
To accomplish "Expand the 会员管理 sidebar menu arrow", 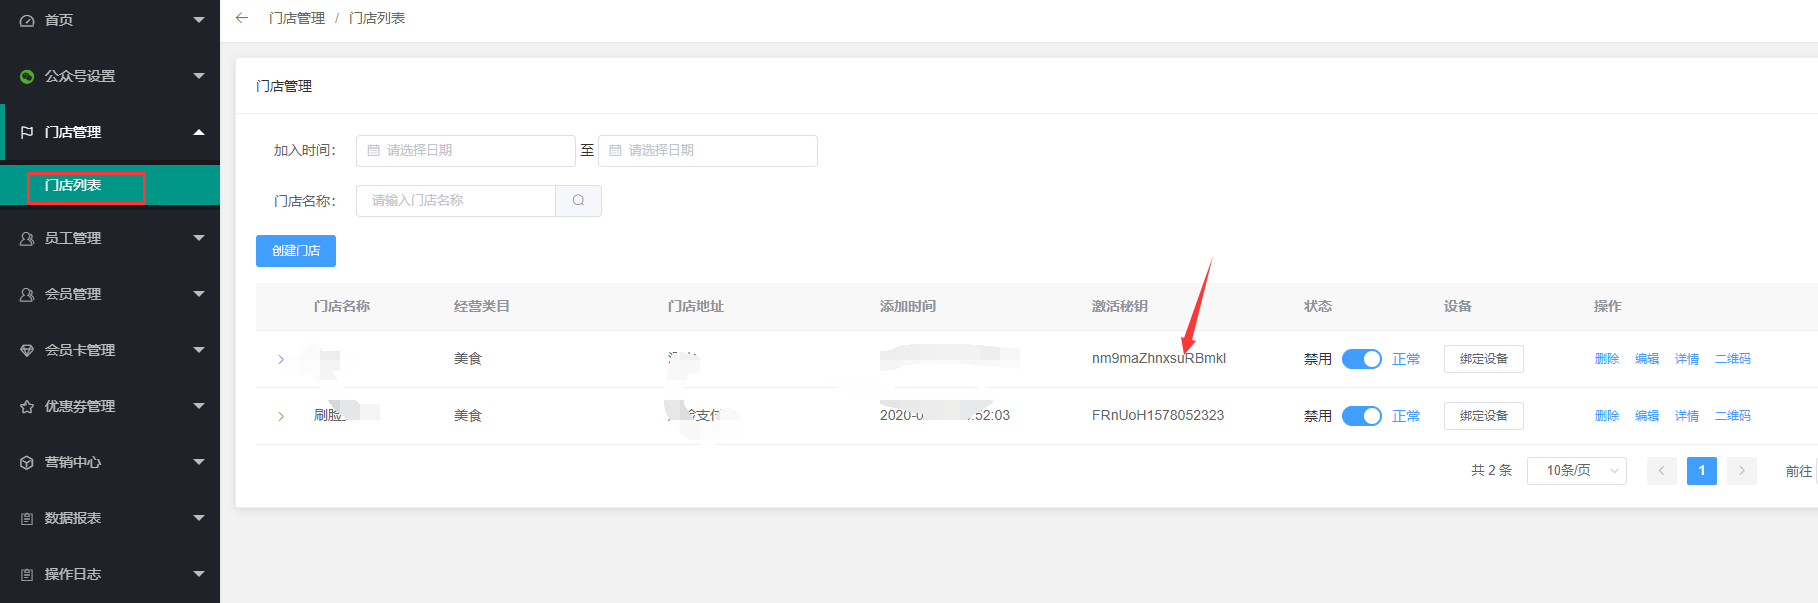I will click(x=199, y=294).
